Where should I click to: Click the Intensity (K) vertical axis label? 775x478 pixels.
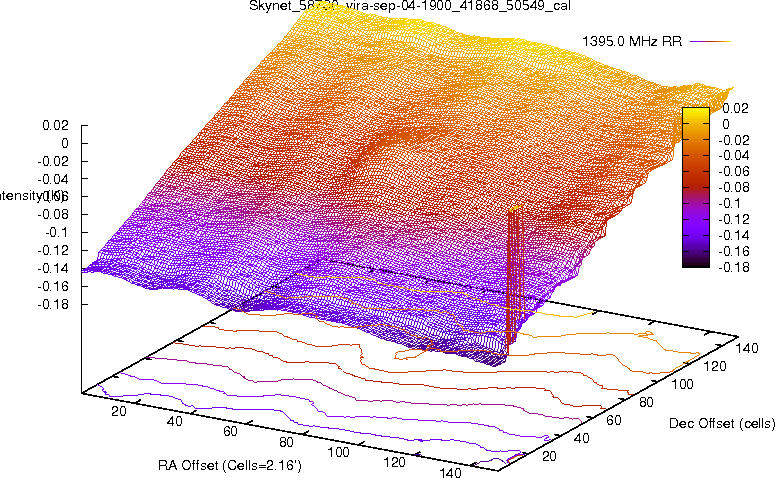pyautogui.click(x=32, y=196)
